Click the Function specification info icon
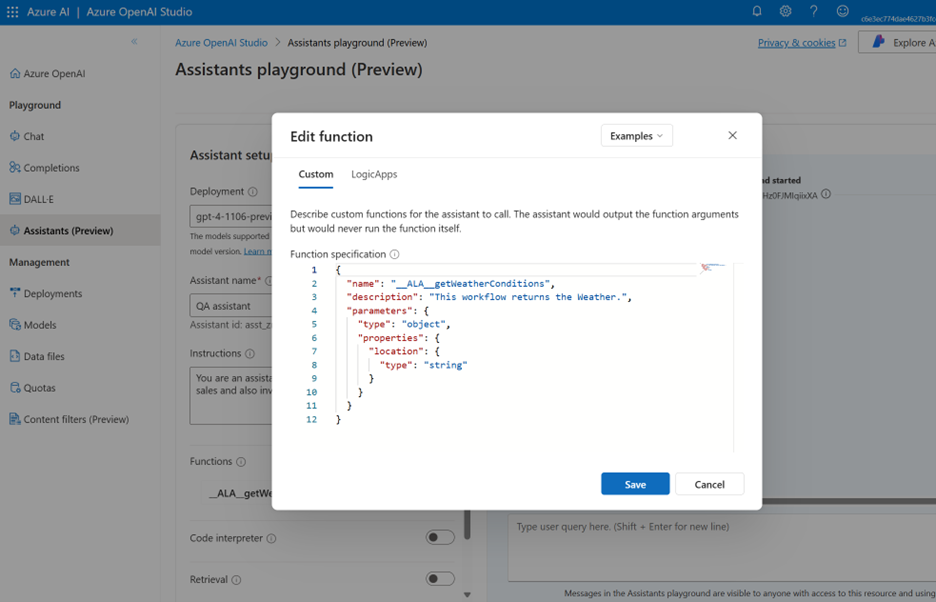Image resolution: width=936 pixels, height=602 pixels. point(395,254)
